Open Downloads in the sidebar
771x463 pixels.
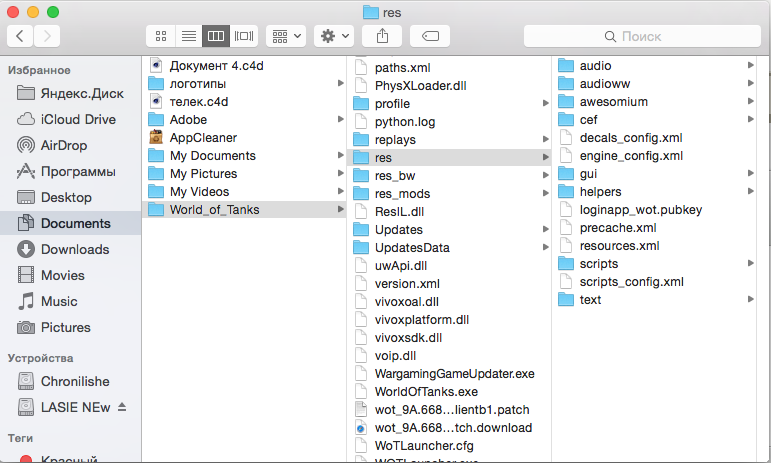(x=75, y=249)
